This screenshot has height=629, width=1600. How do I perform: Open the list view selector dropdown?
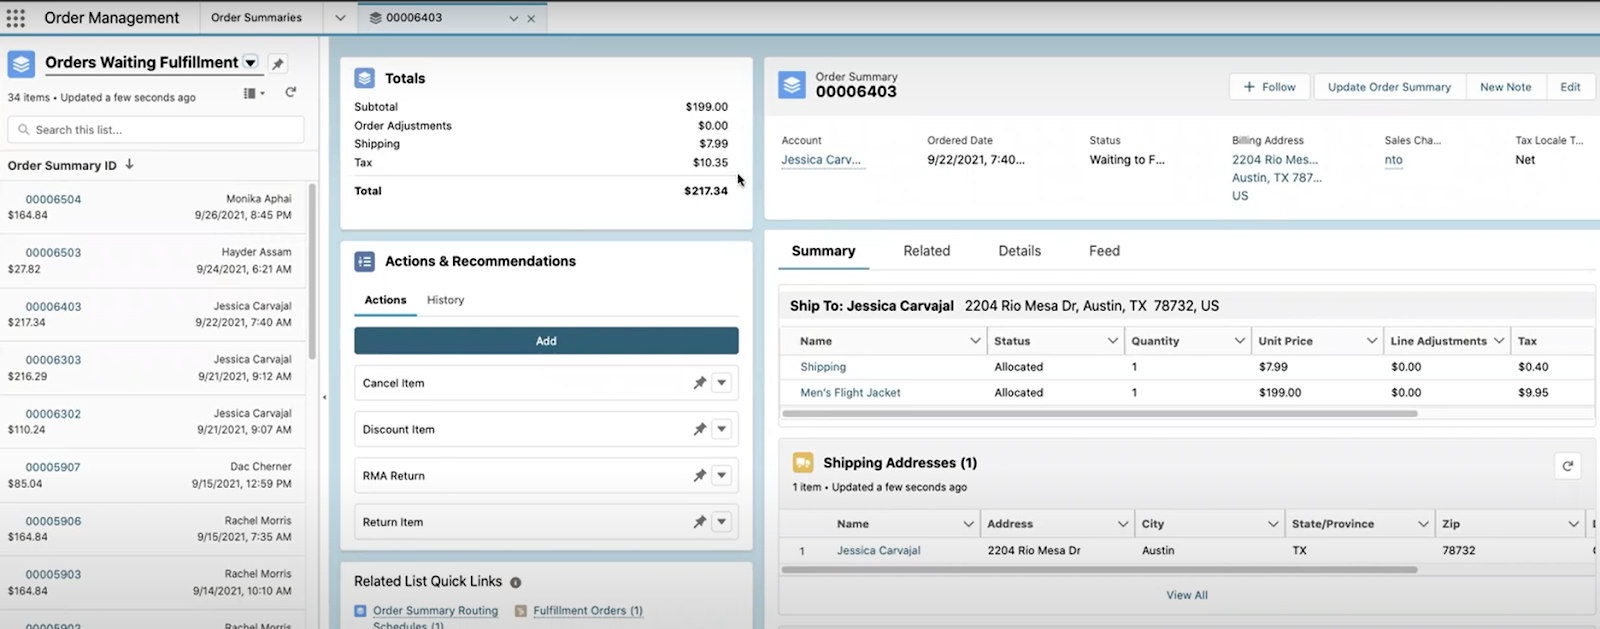[251, 62]
